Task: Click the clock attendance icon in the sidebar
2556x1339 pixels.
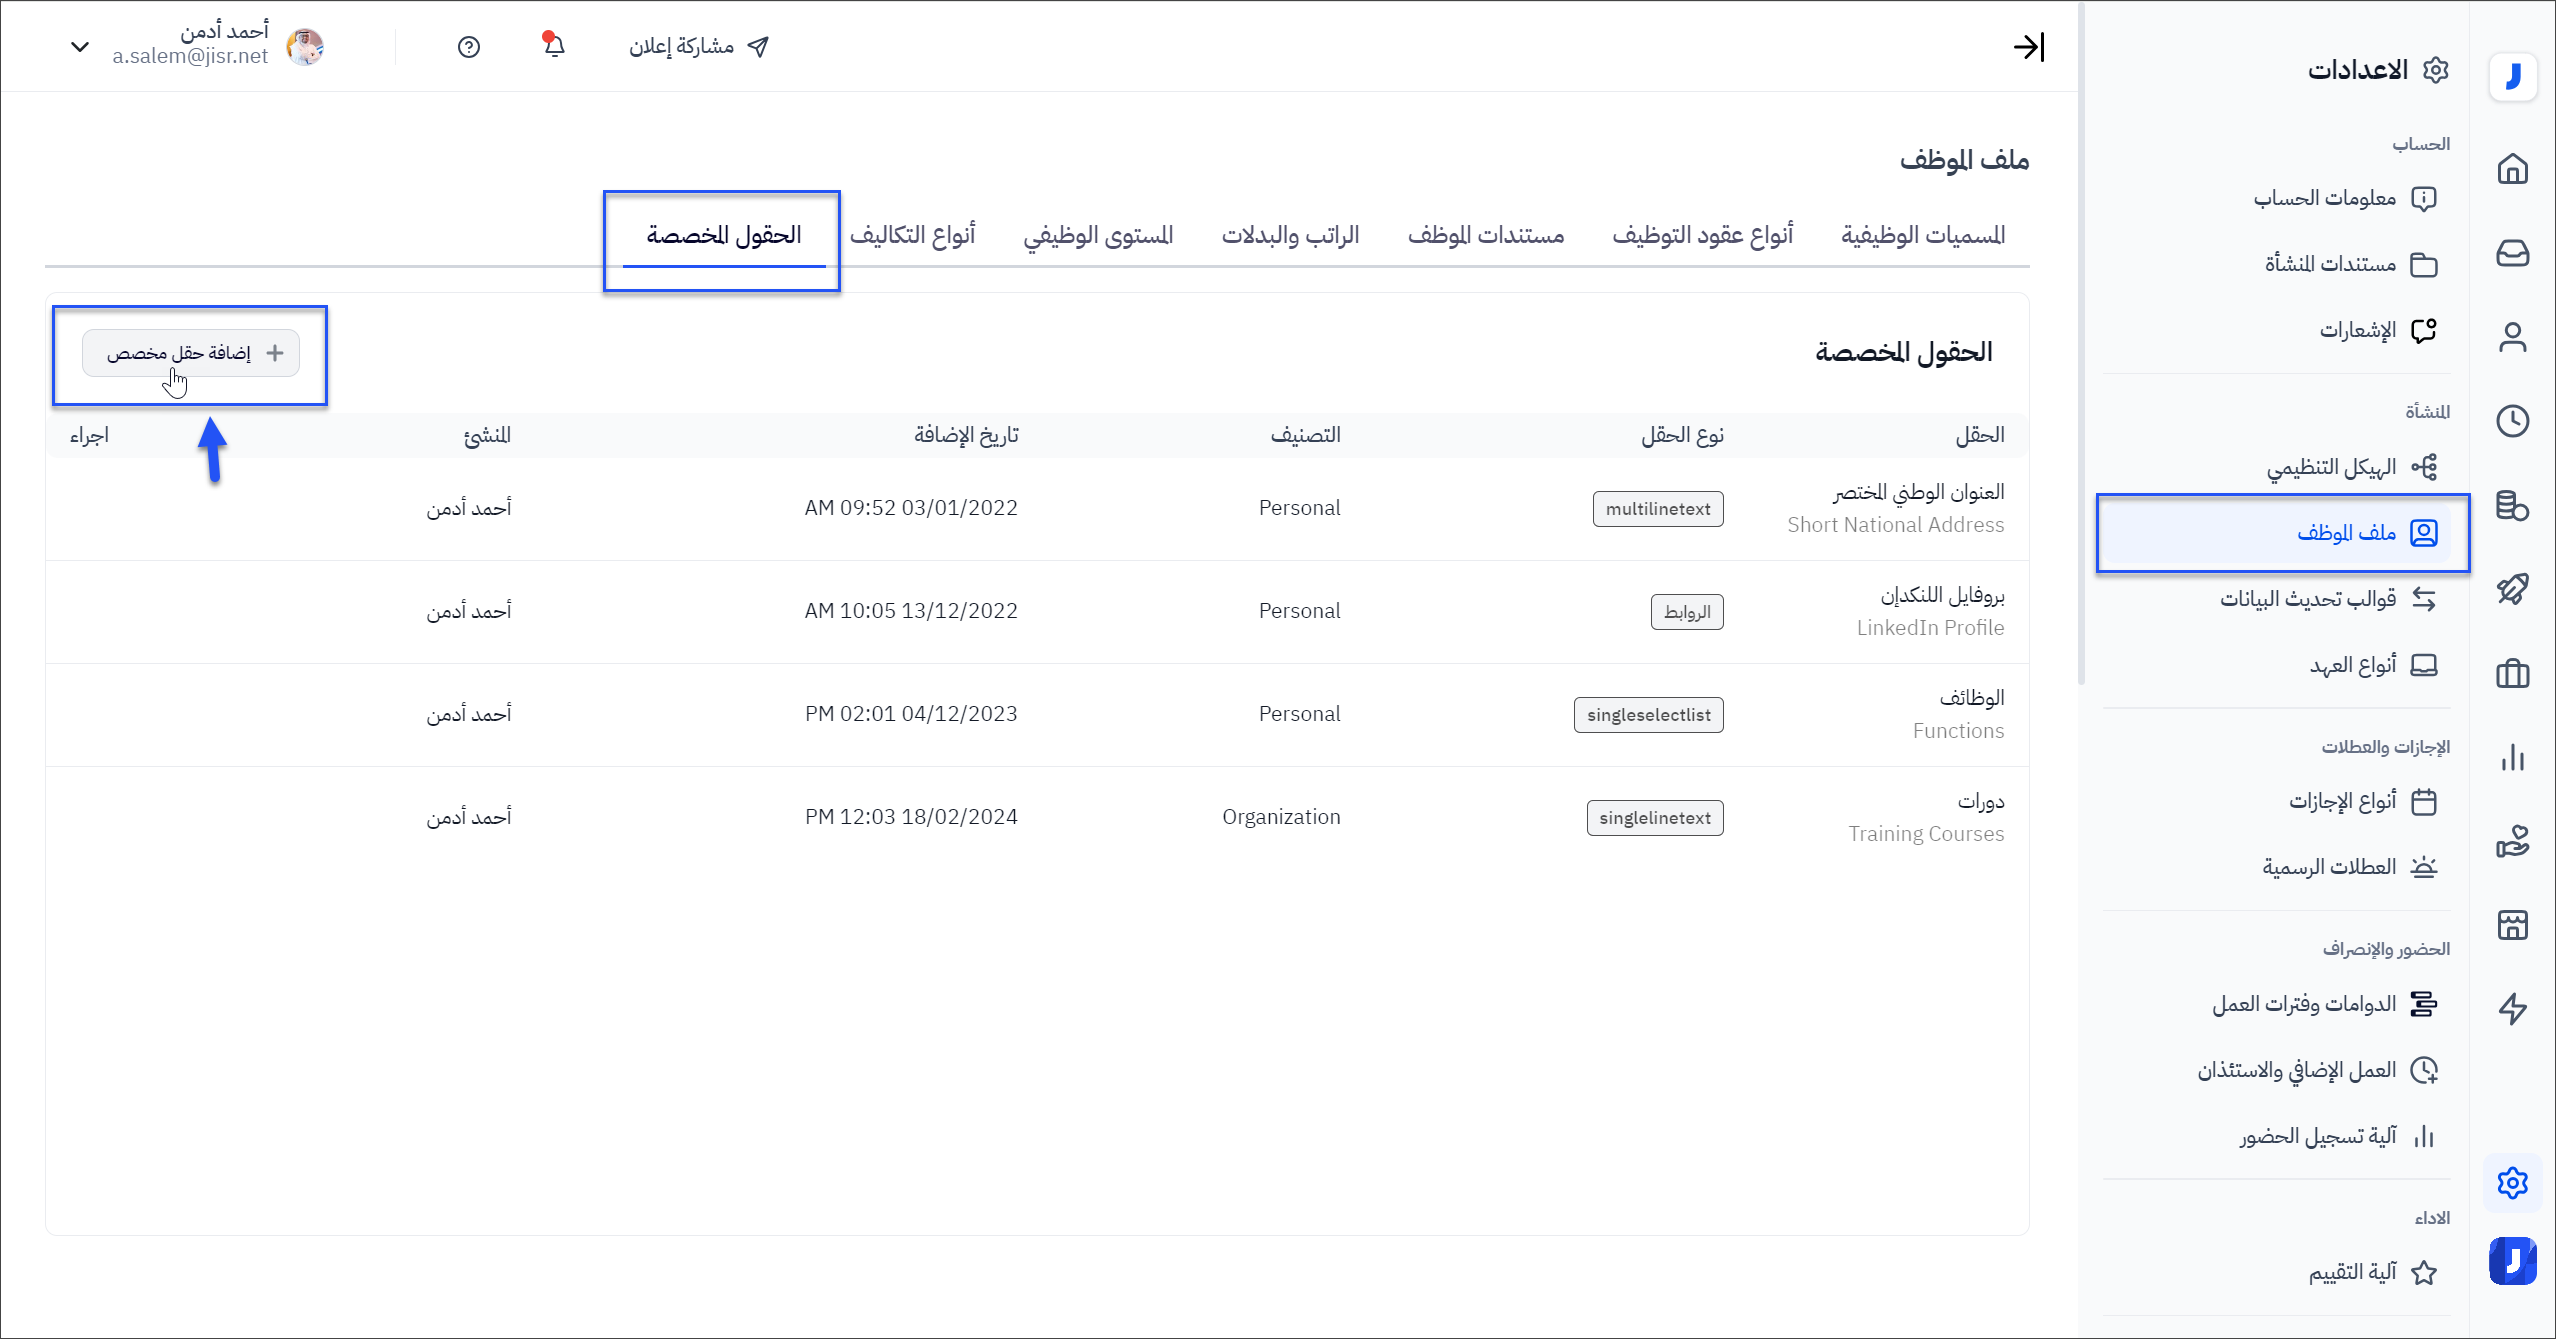Action: [x=2512, y=421]
